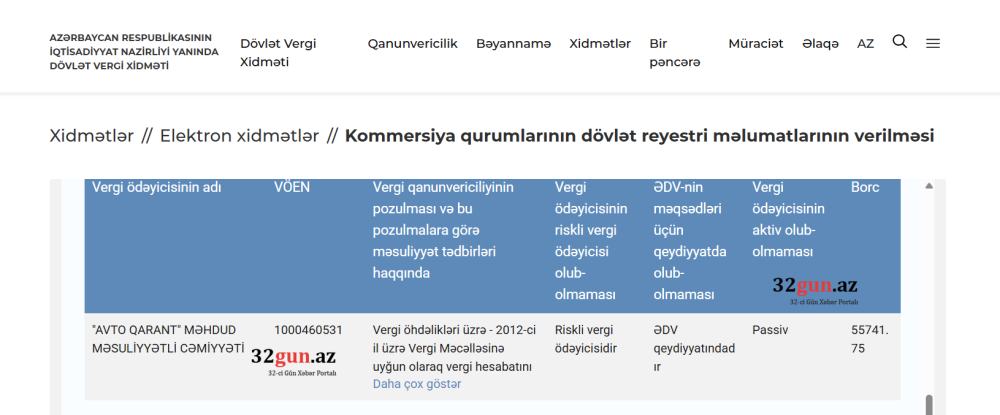Select Bəyannamə in the top navigation
The height and width of the screenshot is (415, 1000).
pos(513,44)
